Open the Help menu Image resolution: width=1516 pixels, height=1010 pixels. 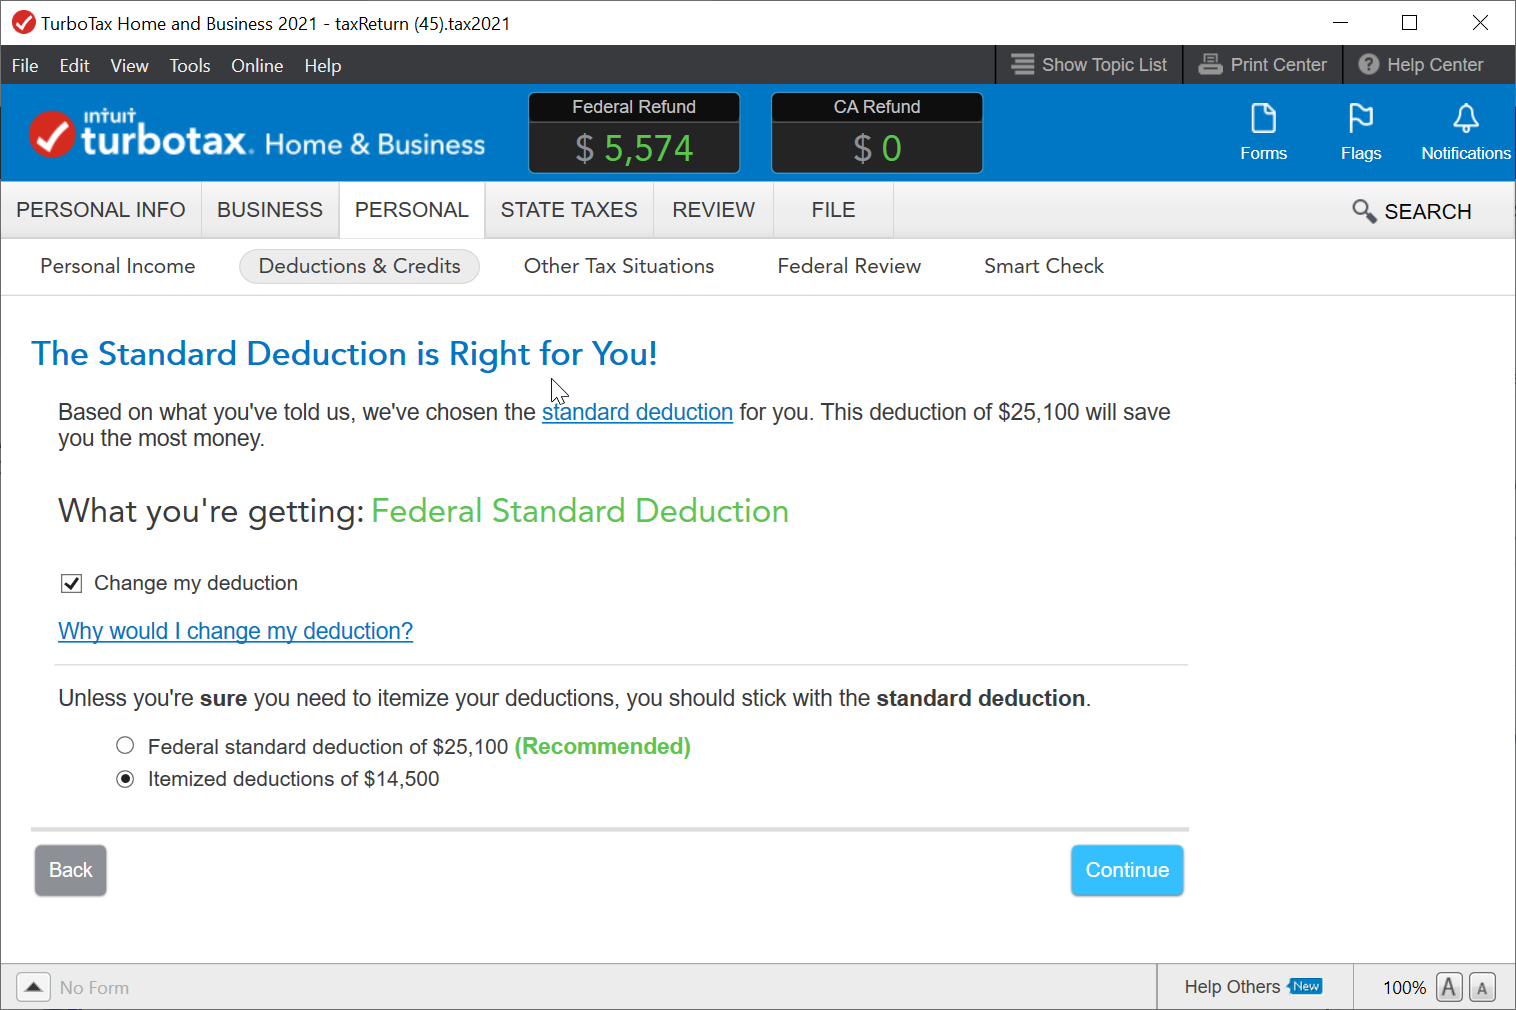[x=323, y=65]
